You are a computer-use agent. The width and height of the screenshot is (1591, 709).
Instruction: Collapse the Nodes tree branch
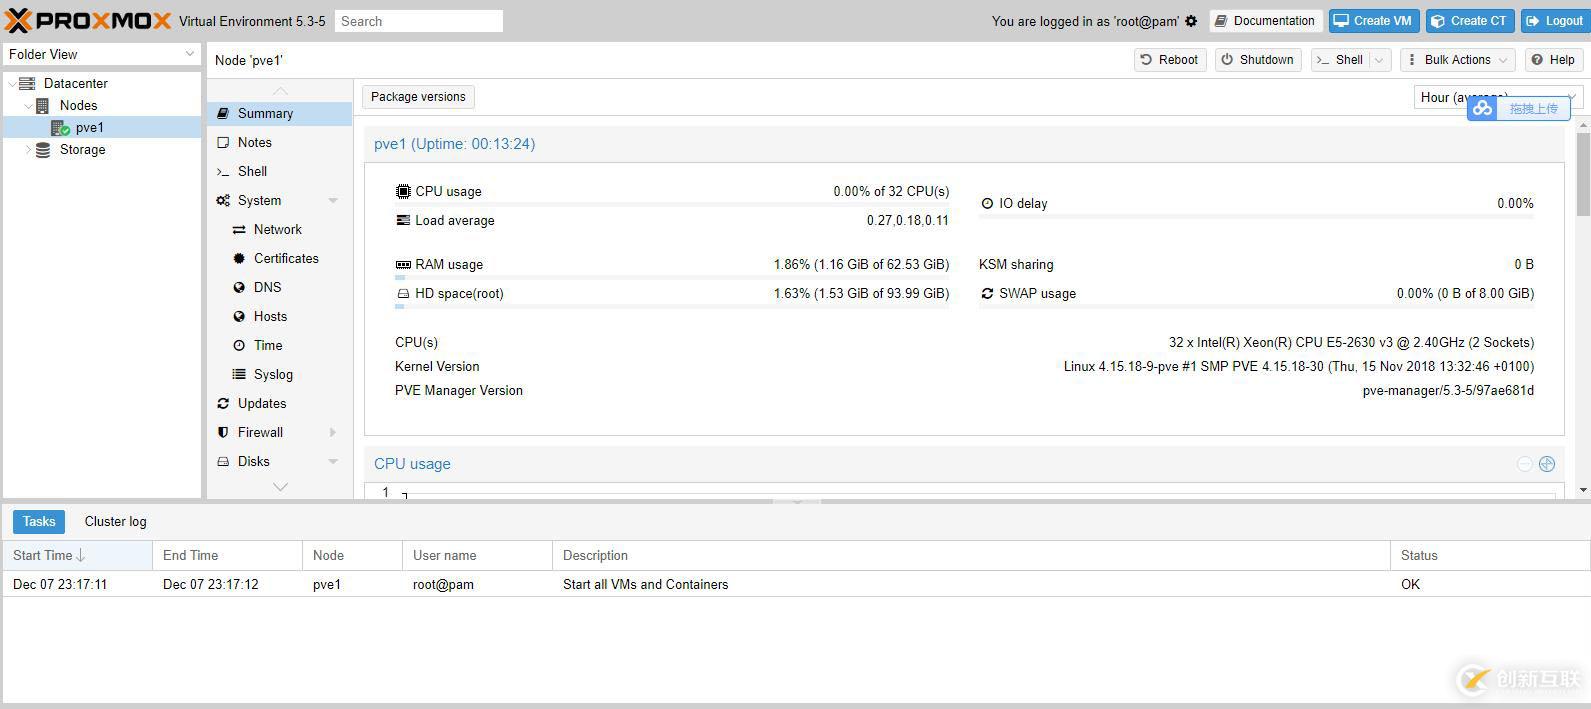[27, 106]
